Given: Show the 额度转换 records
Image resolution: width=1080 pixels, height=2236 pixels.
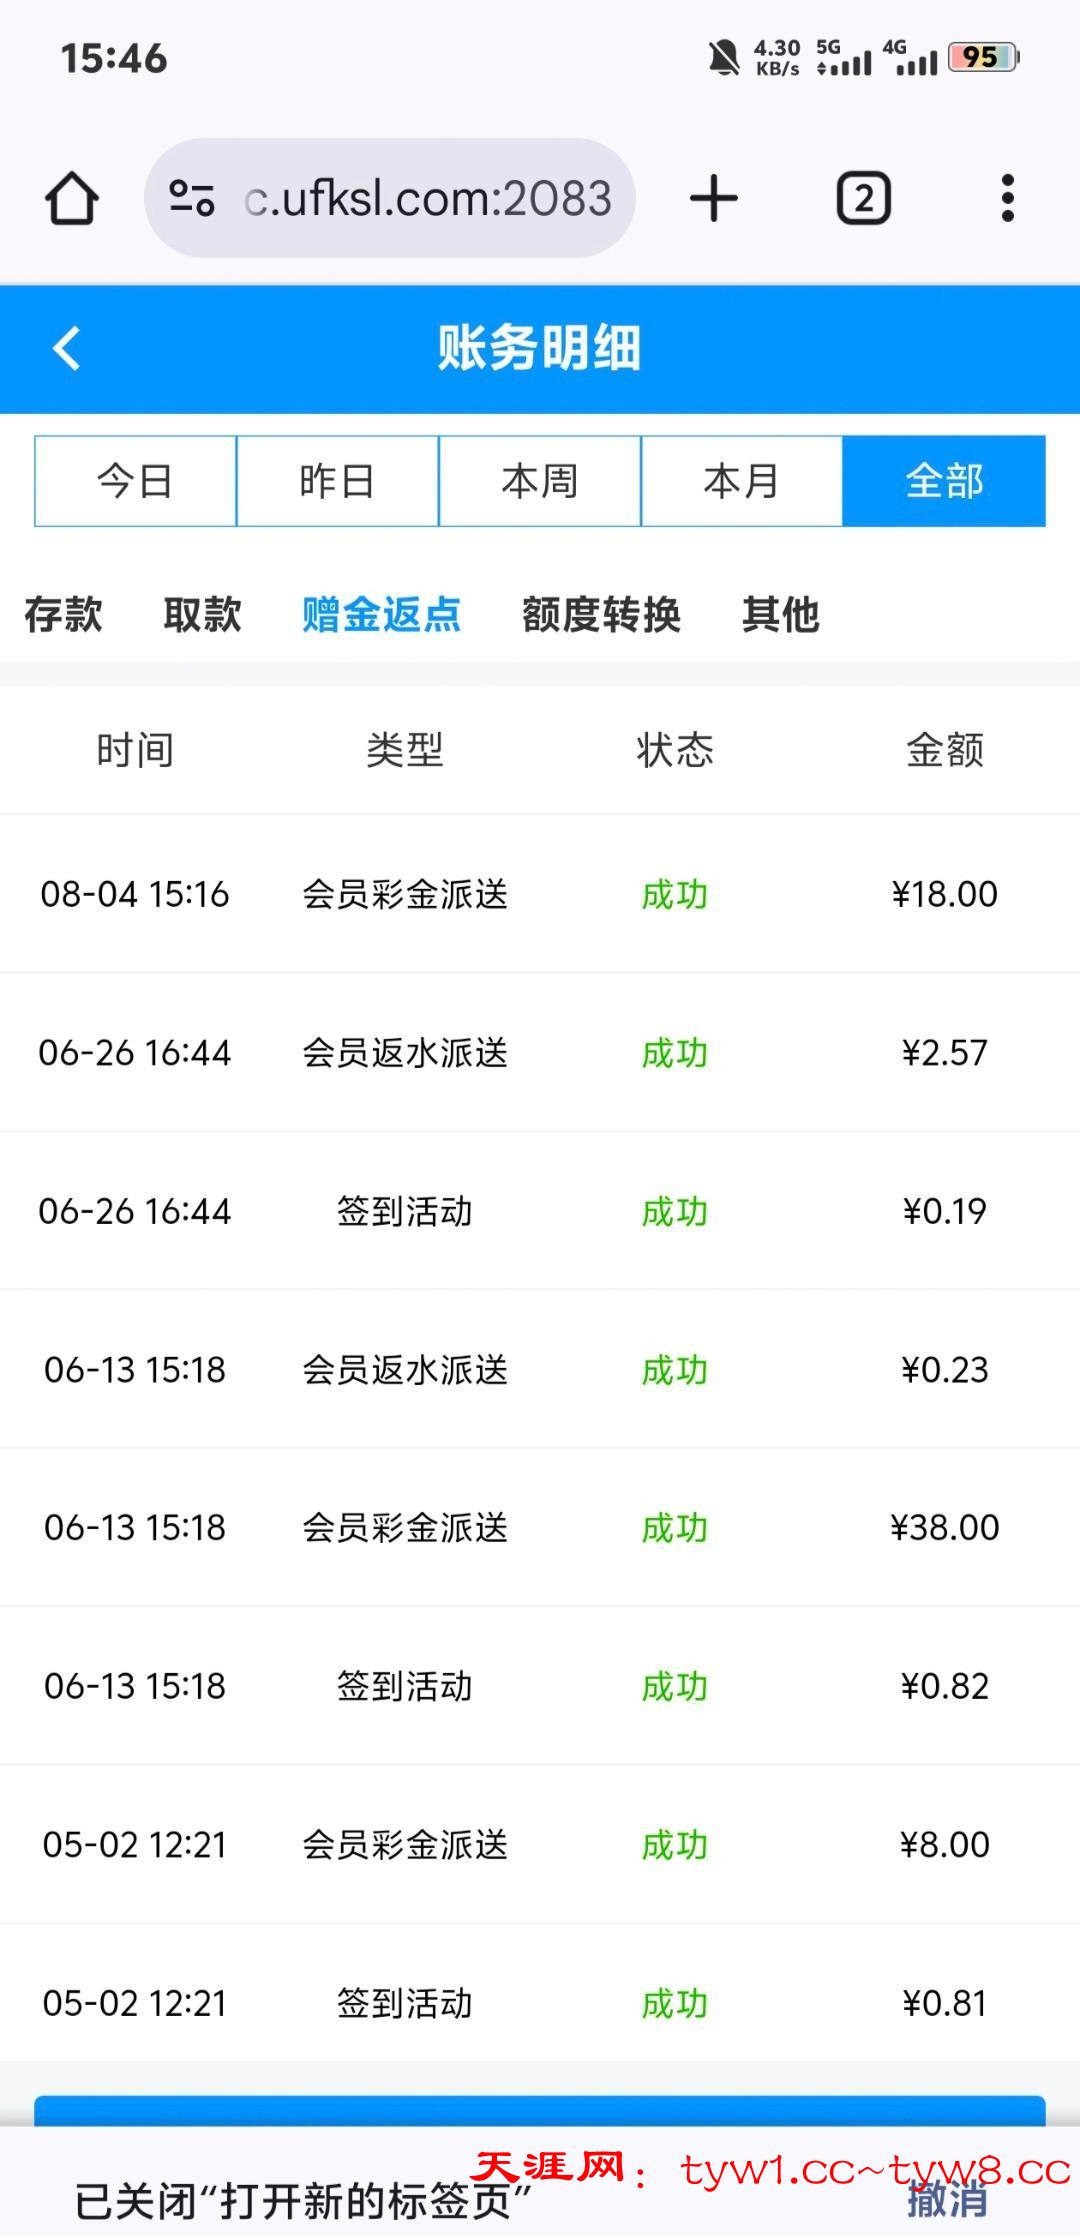Looking at the screenshot, I should pos(601,614).
